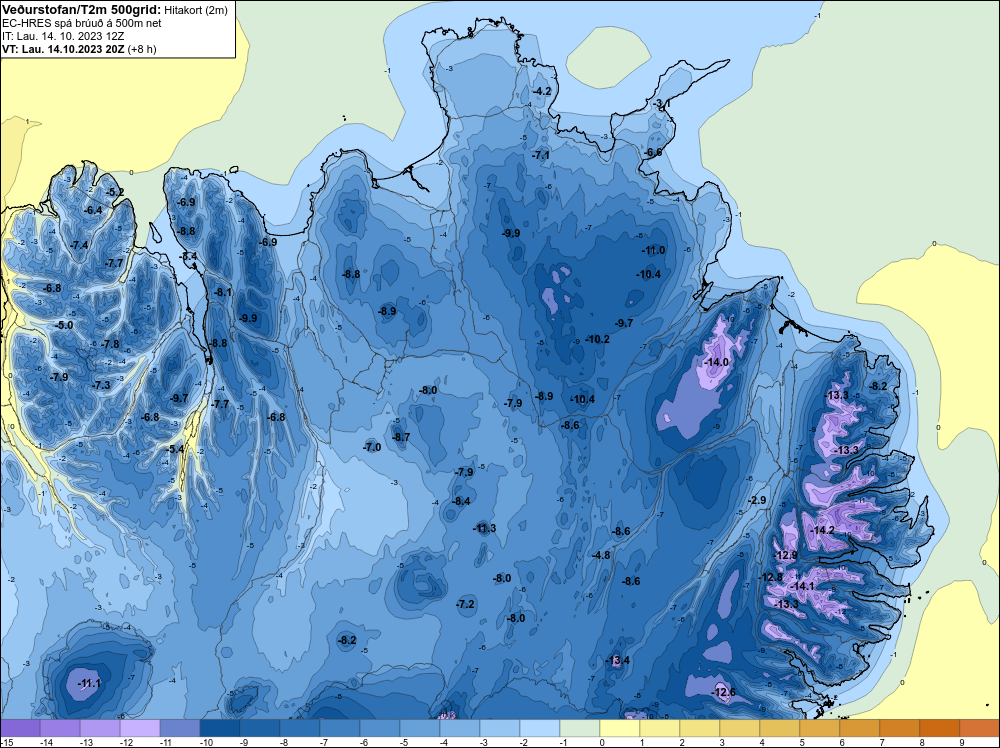Viewport: 1000px width, 748px height.
Task: Click the '-12.9' temperature value
Action: pyautogui.click(x=784, y=555)
